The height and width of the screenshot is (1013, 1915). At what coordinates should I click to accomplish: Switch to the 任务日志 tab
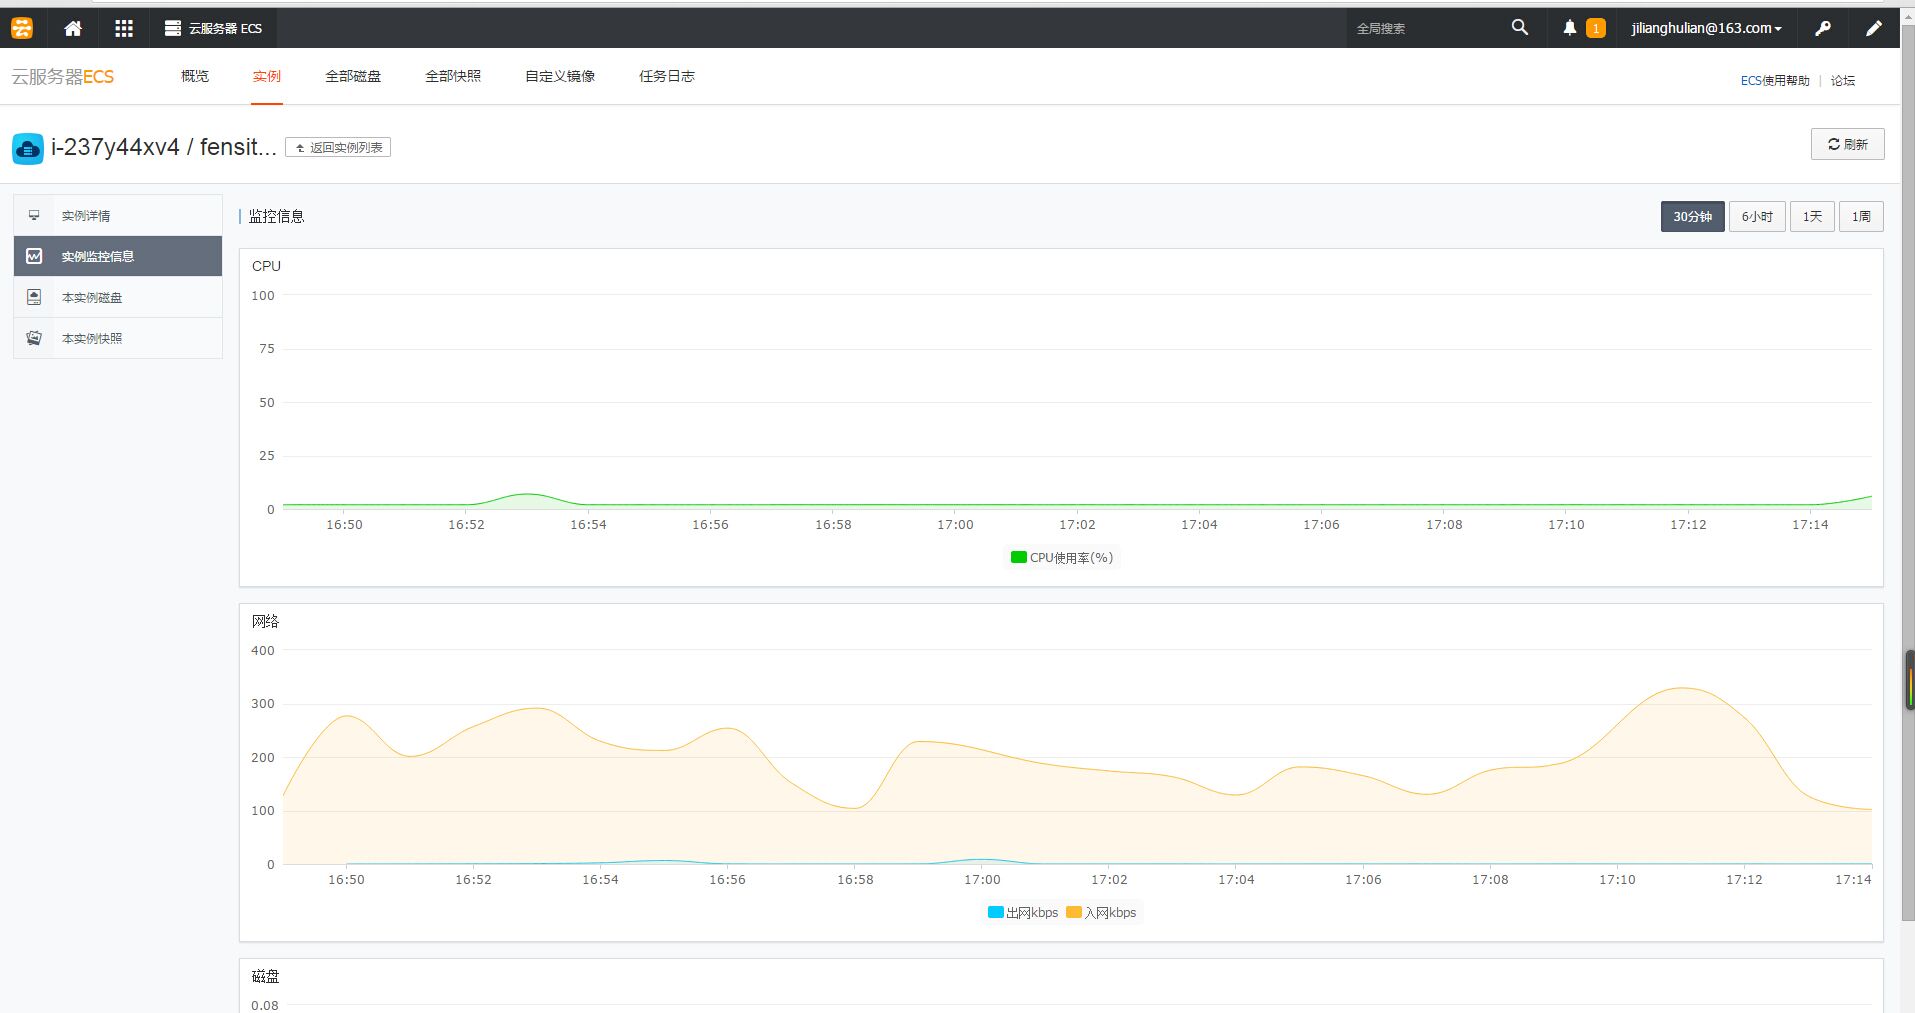pos(667,76)
